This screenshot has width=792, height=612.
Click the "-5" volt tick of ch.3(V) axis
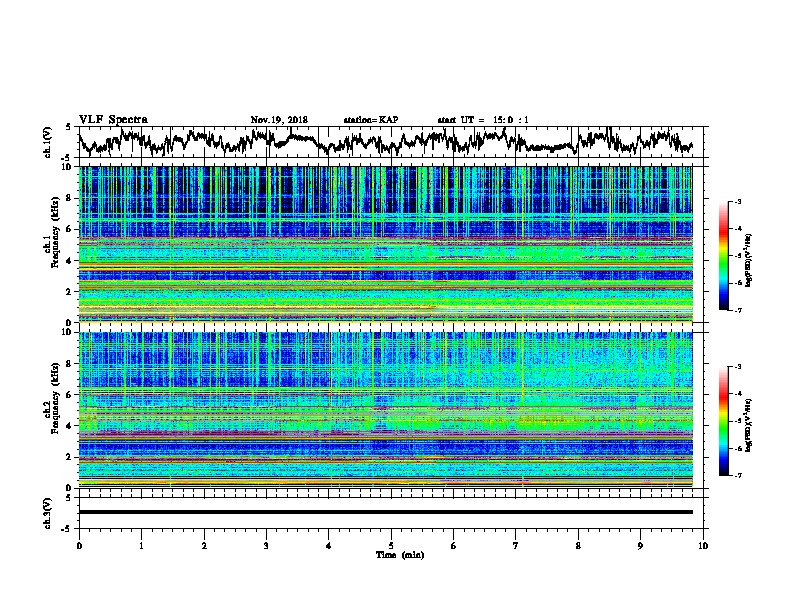(x=67, y=529)
